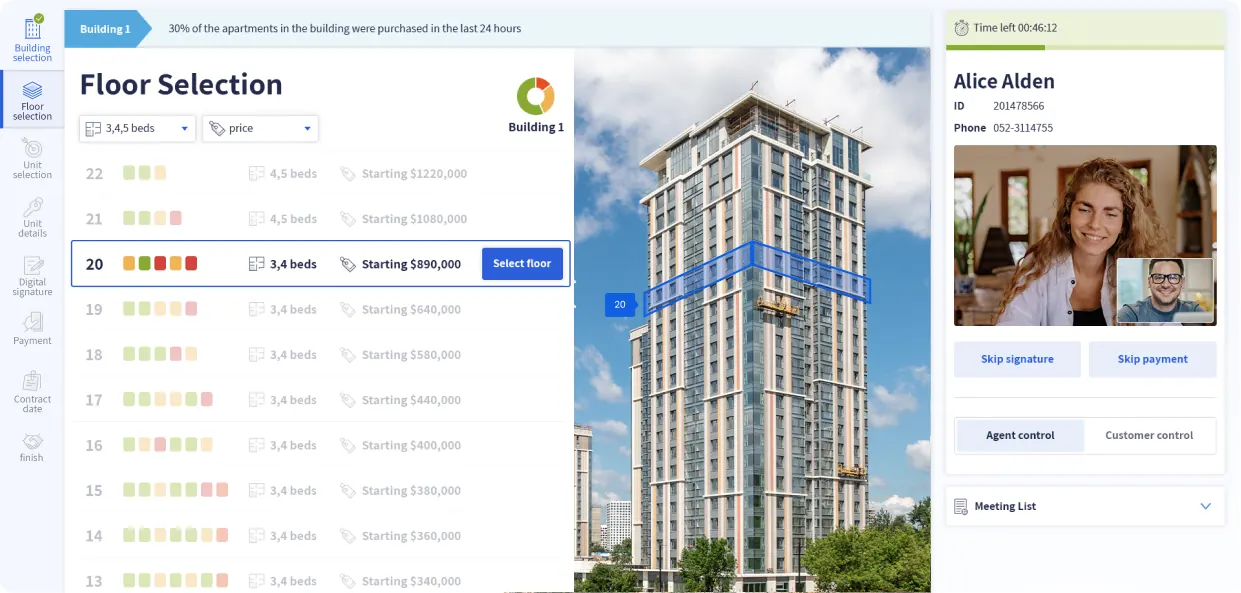
Task: Click phone number 052-3114755
Action: [1023, 128]
